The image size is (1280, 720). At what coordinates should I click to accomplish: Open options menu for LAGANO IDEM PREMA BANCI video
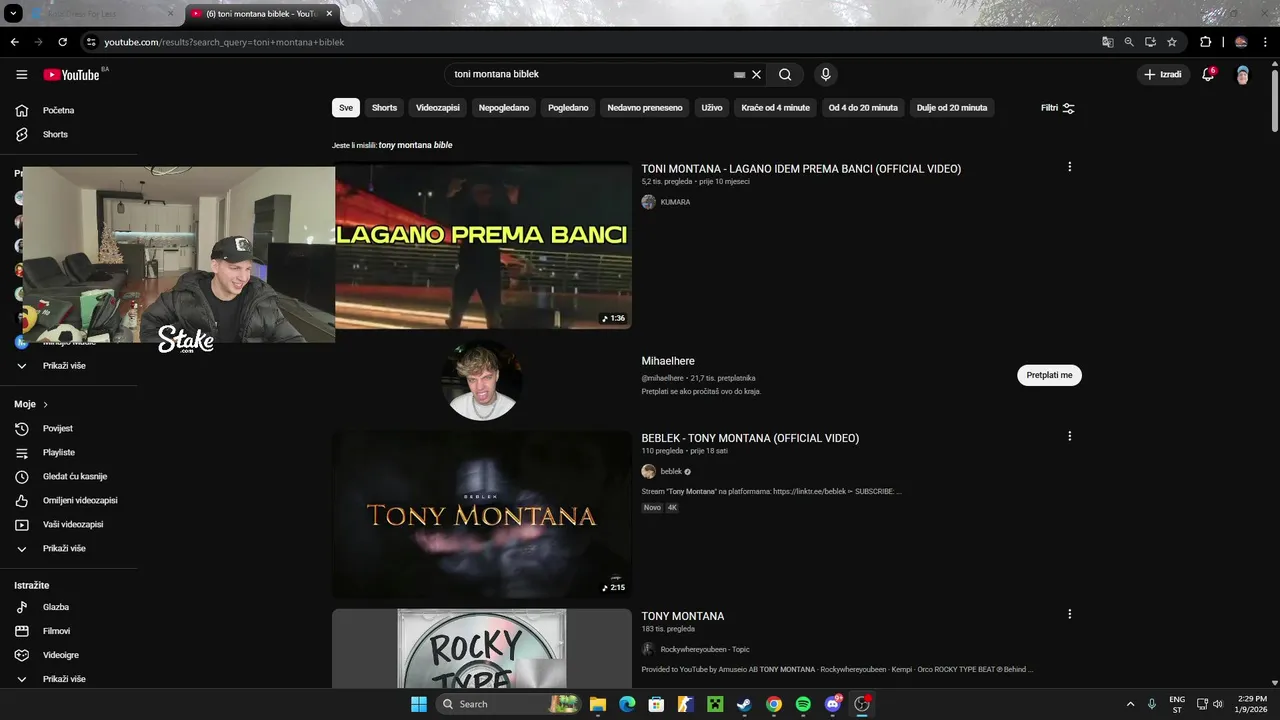(x=1069, y=167)
